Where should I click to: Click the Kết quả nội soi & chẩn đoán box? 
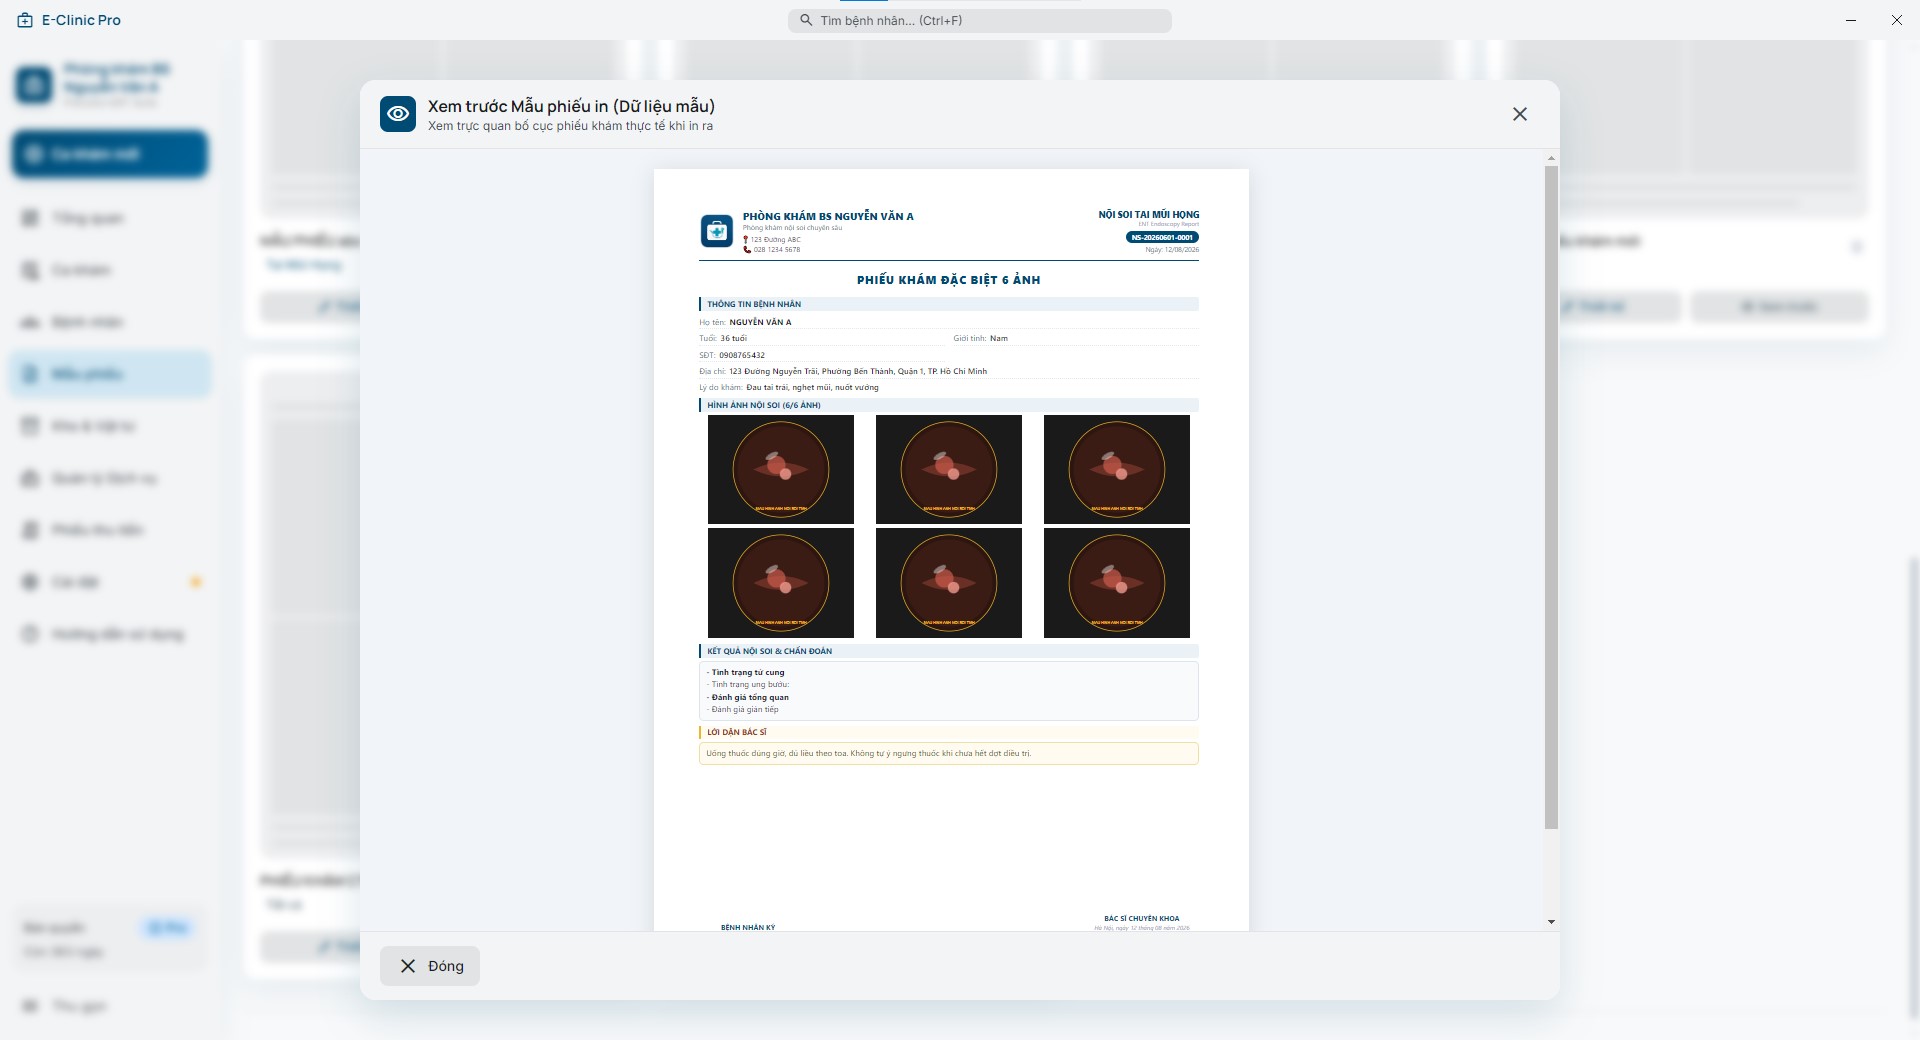(949, 691)
